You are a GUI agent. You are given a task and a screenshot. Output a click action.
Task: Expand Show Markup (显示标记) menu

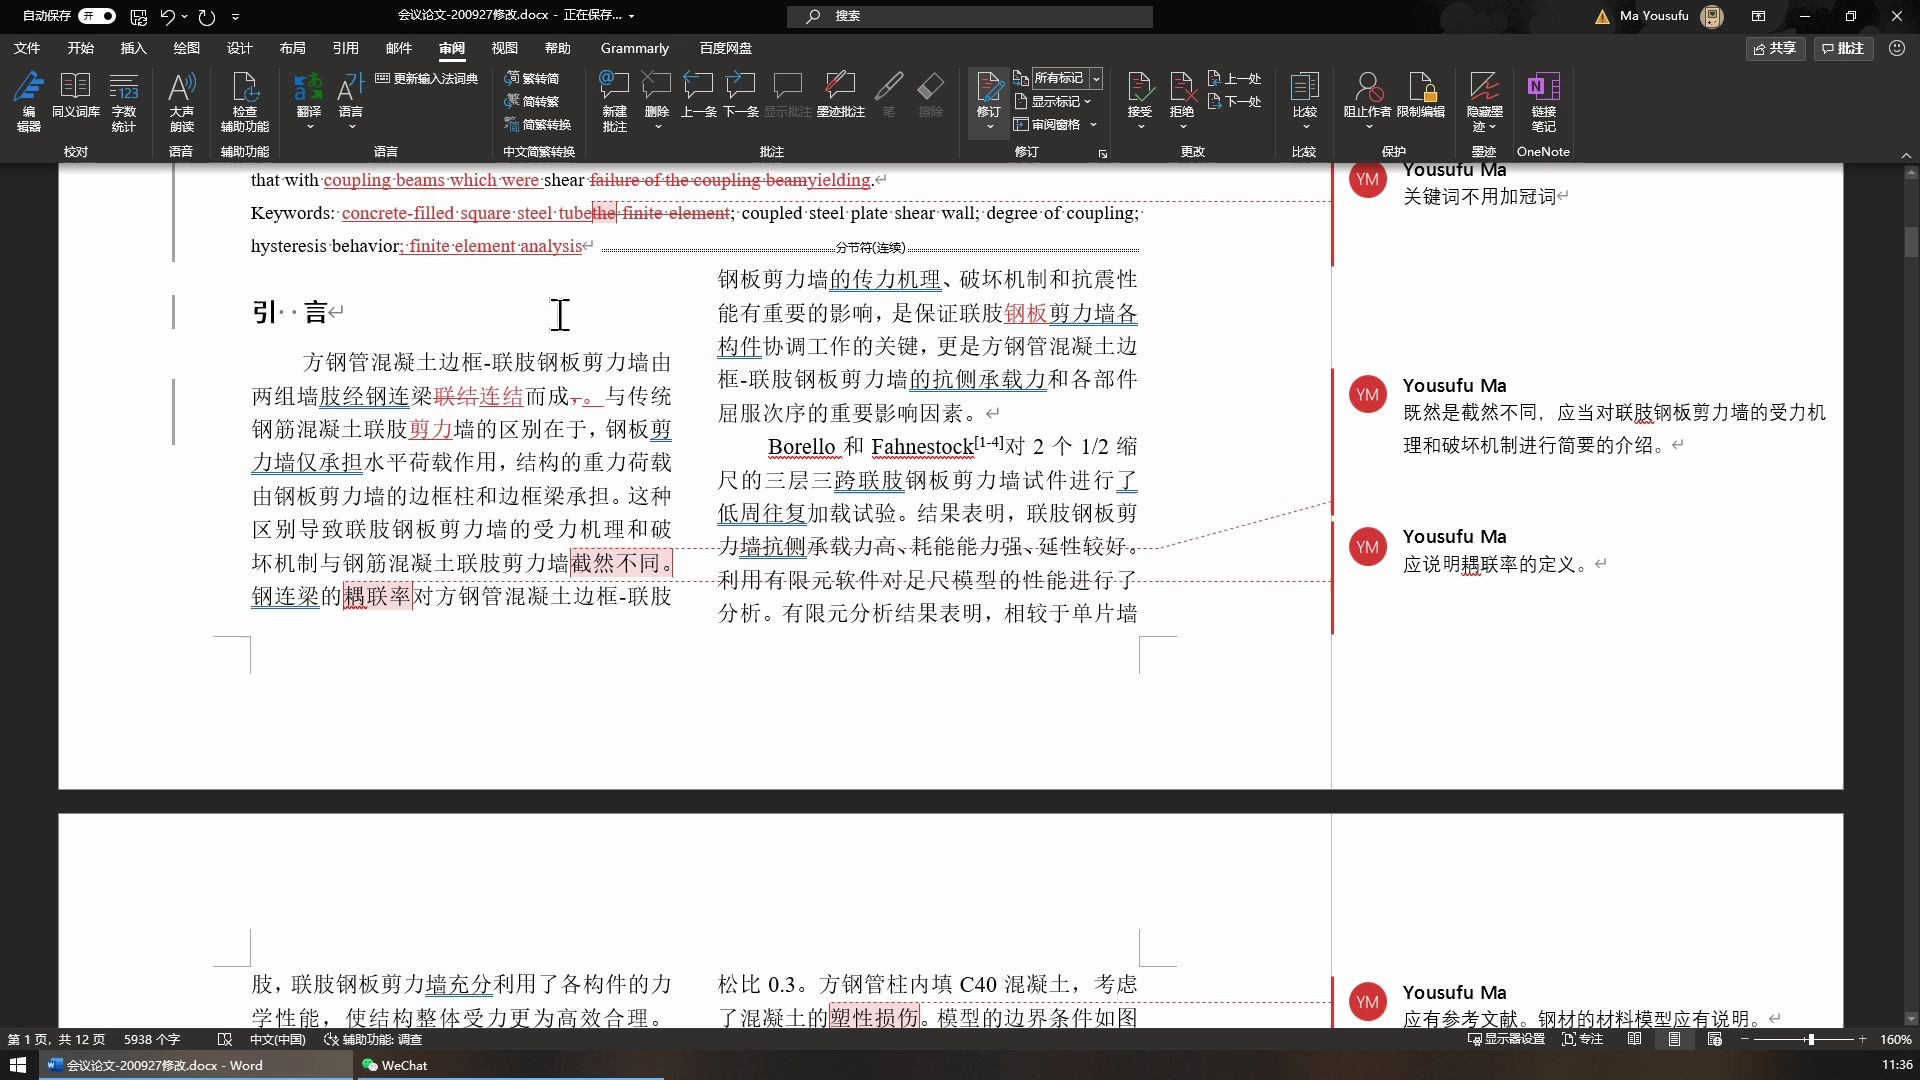(x=1053, y=101)
